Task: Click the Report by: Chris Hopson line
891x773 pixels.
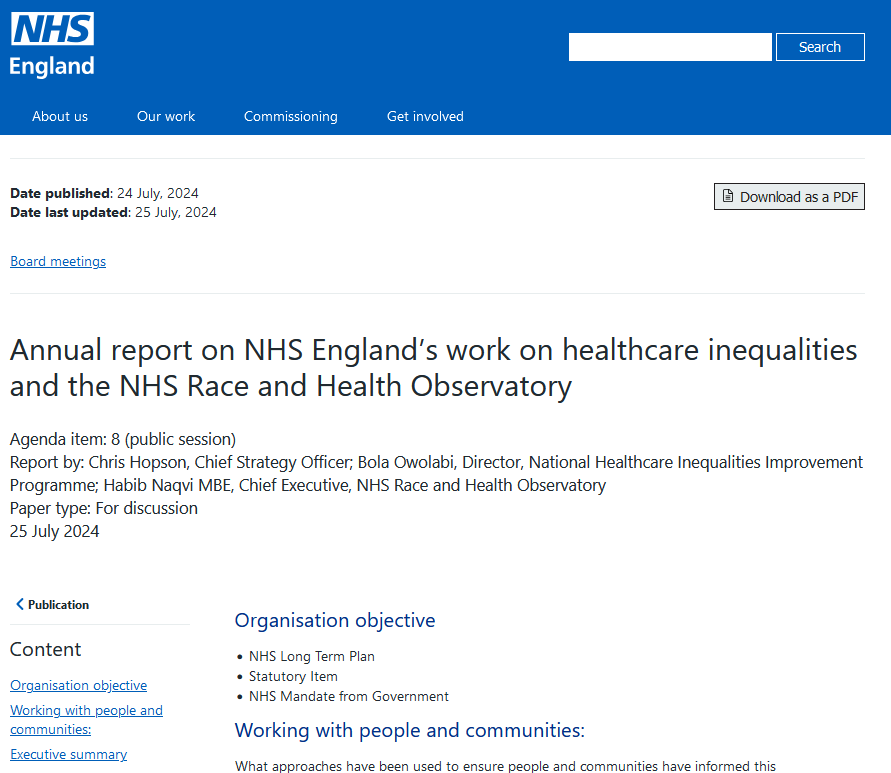Action: click(436, 473)
